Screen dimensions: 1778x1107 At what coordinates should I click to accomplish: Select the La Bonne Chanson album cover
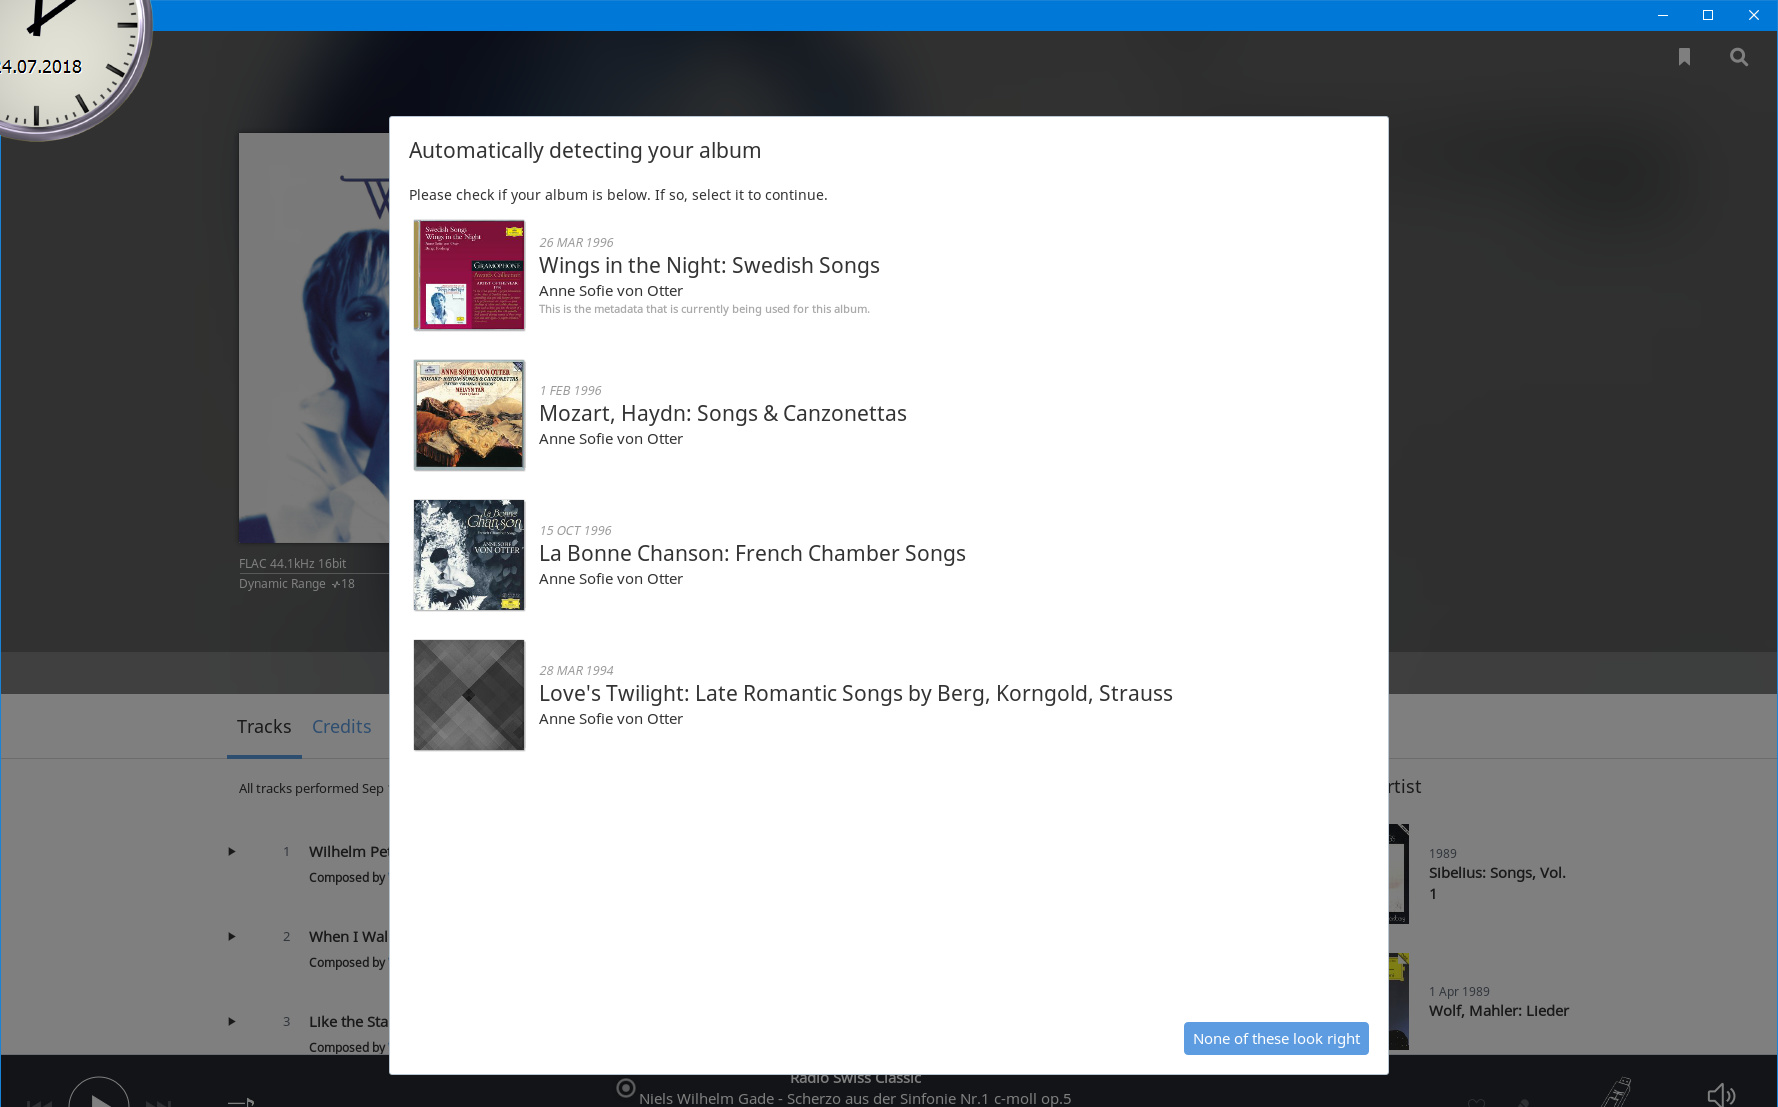coord(469,555)
